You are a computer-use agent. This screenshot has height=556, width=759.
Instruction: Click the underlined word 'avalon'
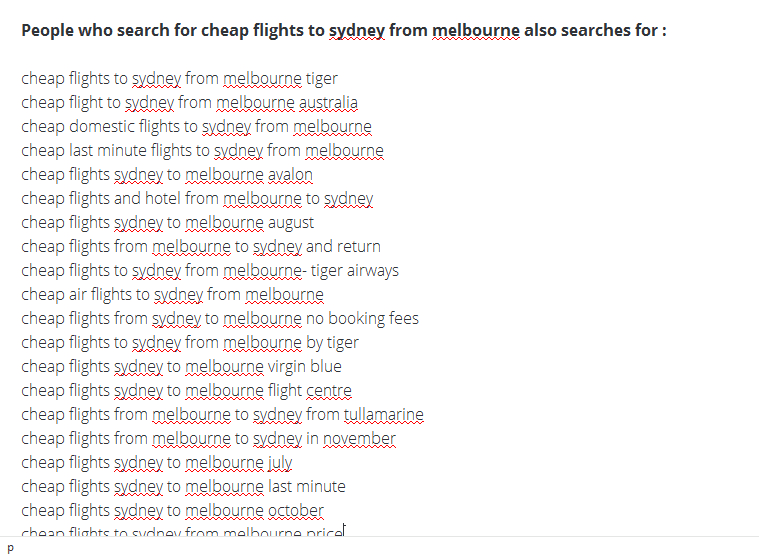point(290,174)
